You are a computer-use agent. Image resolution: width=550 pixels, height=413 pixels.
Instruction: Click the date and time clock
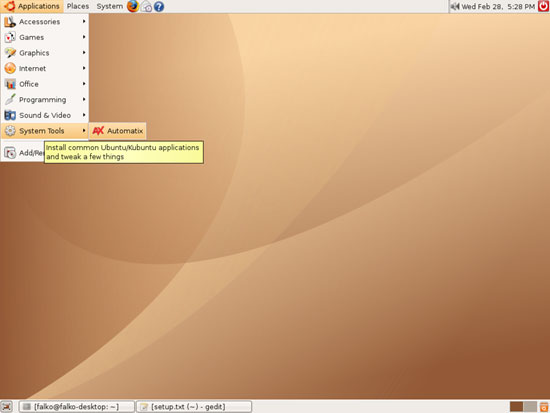click(x=498, y=6)
